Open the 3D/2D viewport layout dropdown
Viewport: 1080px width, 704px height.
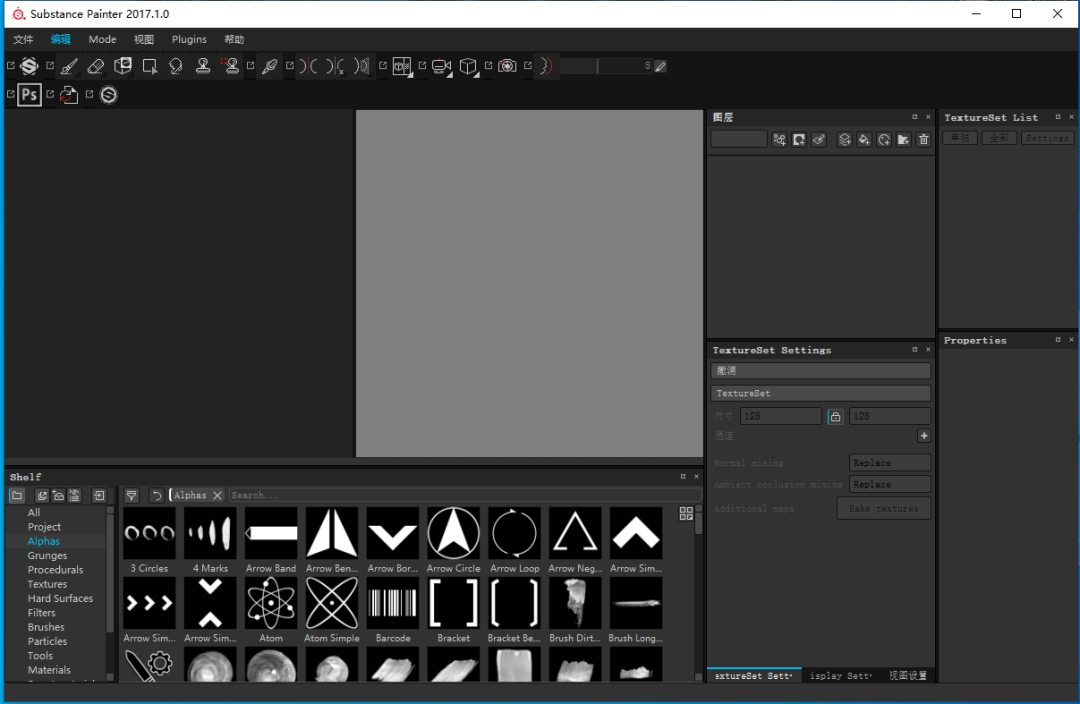click(403, 67)
